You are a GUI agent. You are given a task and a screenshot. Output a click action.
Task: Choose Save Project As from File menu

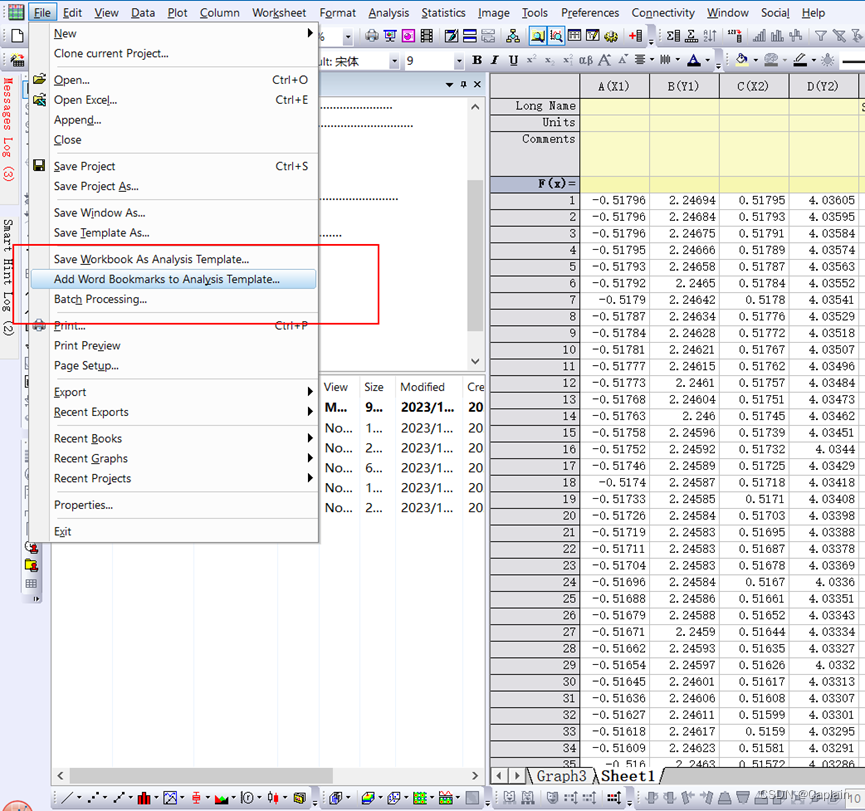(174, 186)
